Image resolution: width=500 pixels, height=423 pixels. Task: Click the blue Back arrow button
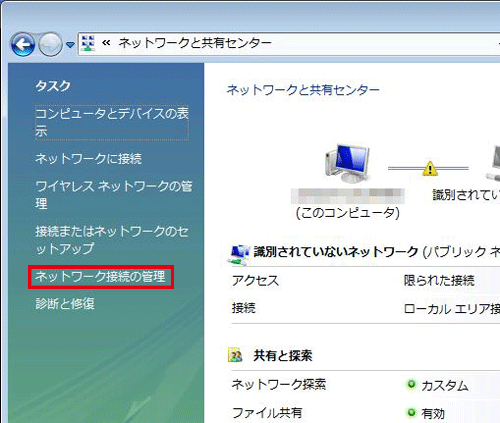coord(23,44)
